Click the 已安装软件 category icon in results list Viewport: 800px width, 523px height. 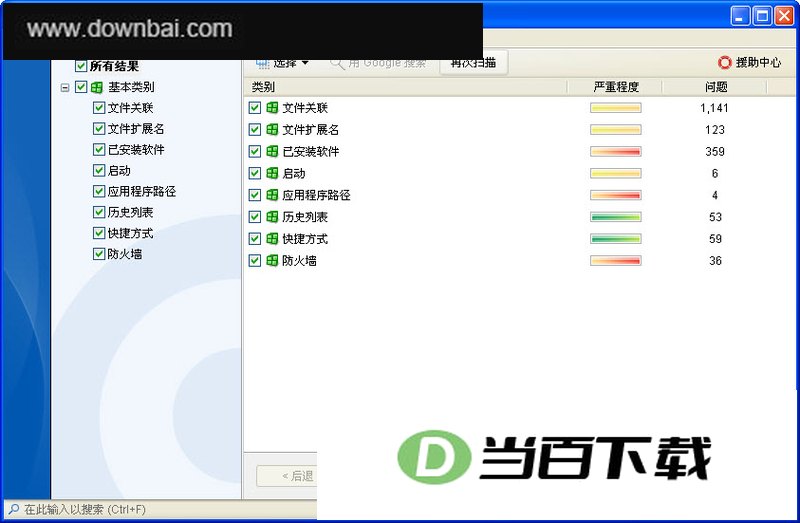click(272, 152)
